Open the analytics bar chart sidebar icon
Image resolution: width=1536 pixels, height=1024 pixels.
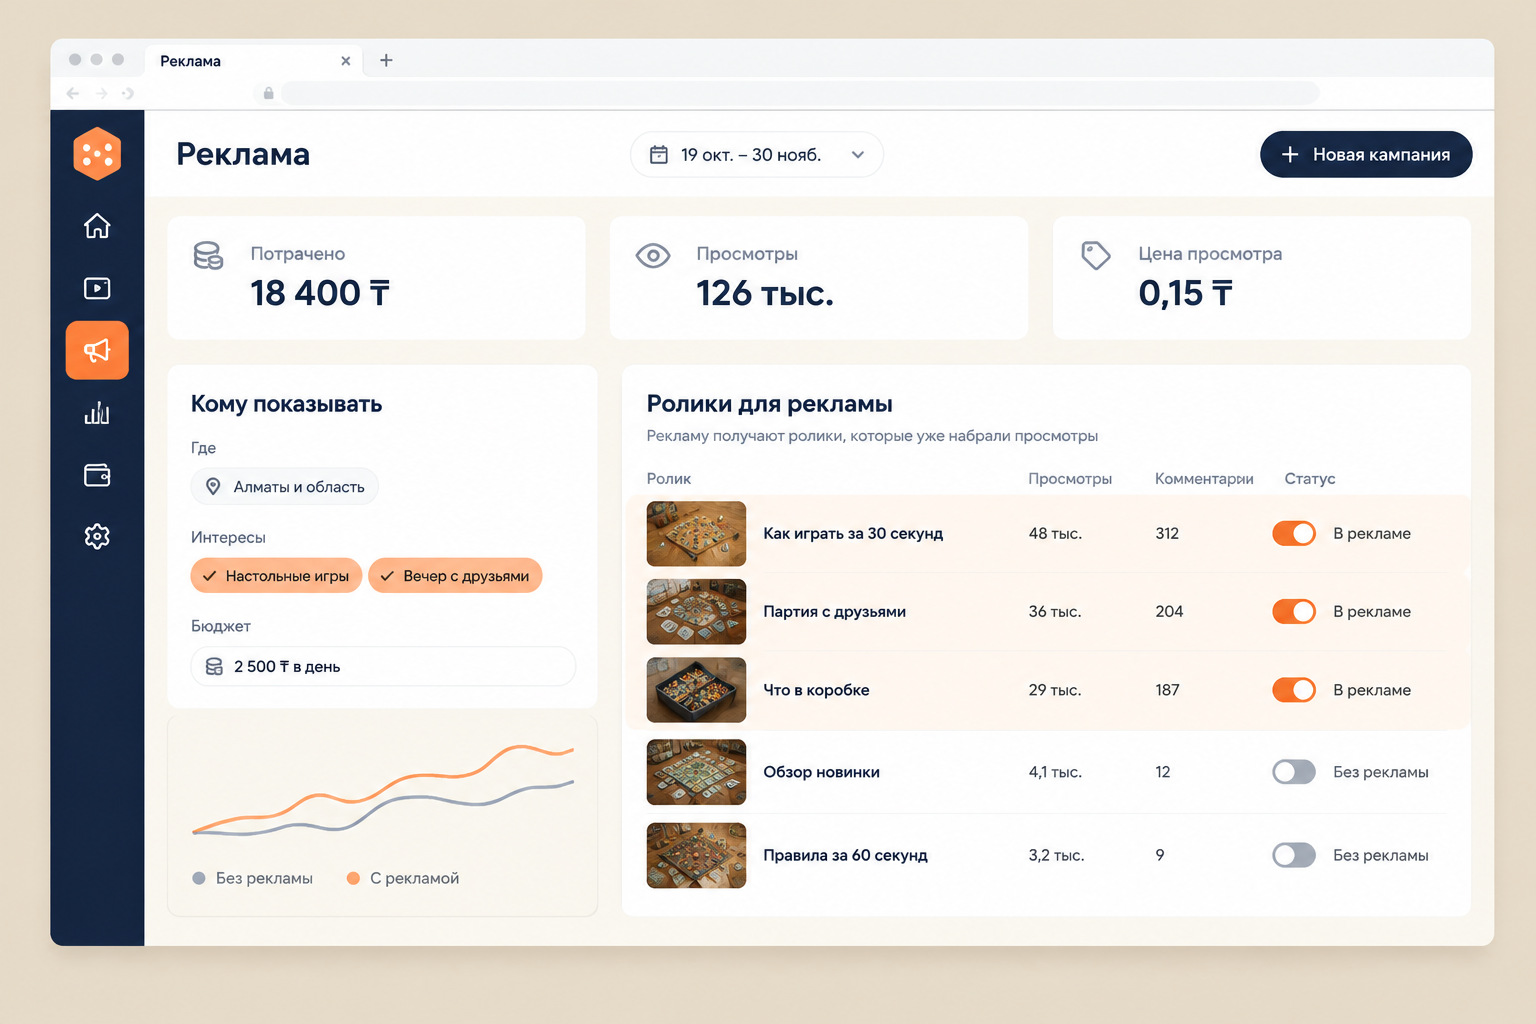click(97, 413)
